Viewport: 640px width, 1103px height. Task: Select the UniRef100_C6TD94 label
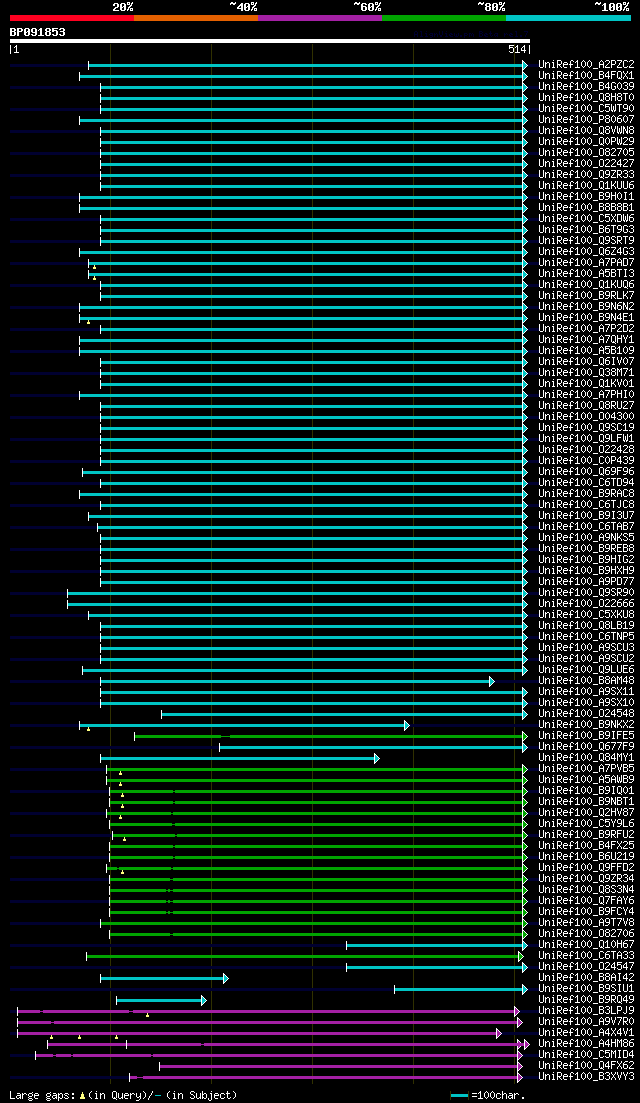click(x=587, y=483)
